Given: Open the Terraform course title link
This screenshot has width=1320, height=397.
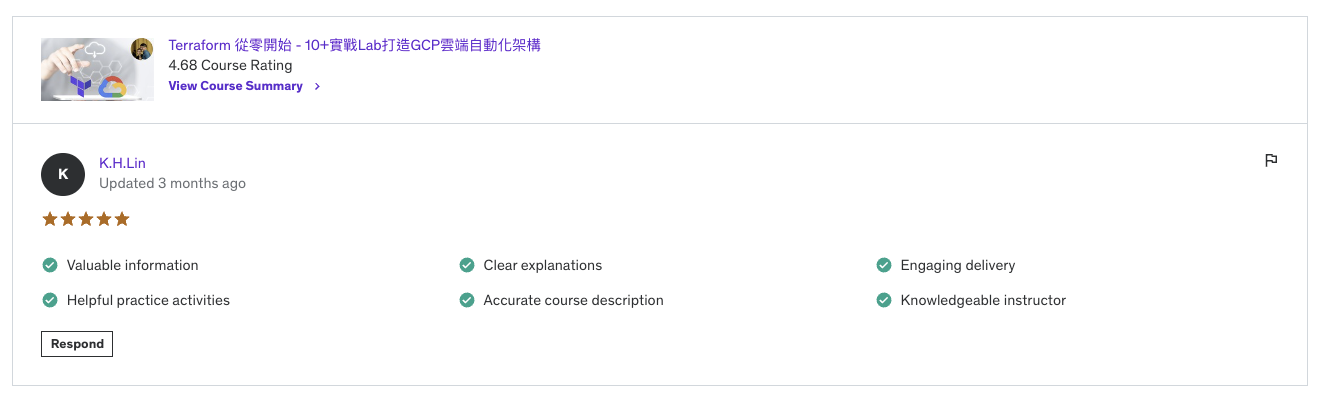Looking at the screenshot, I should pyautogui.click(x=355, y=45).
